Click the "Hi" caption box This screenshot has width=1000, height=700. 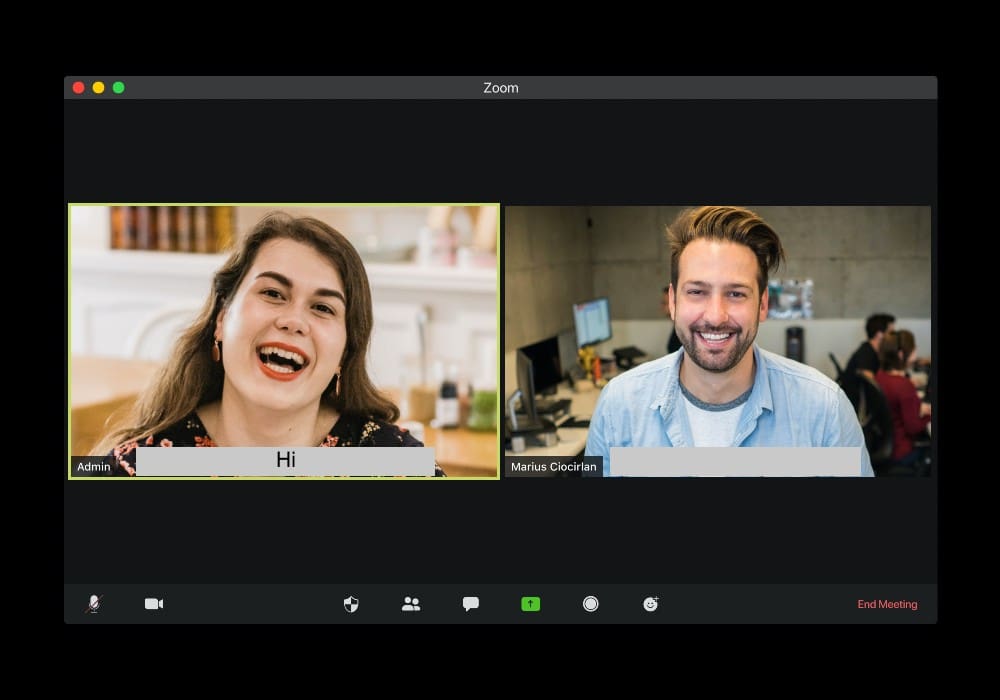285,461
